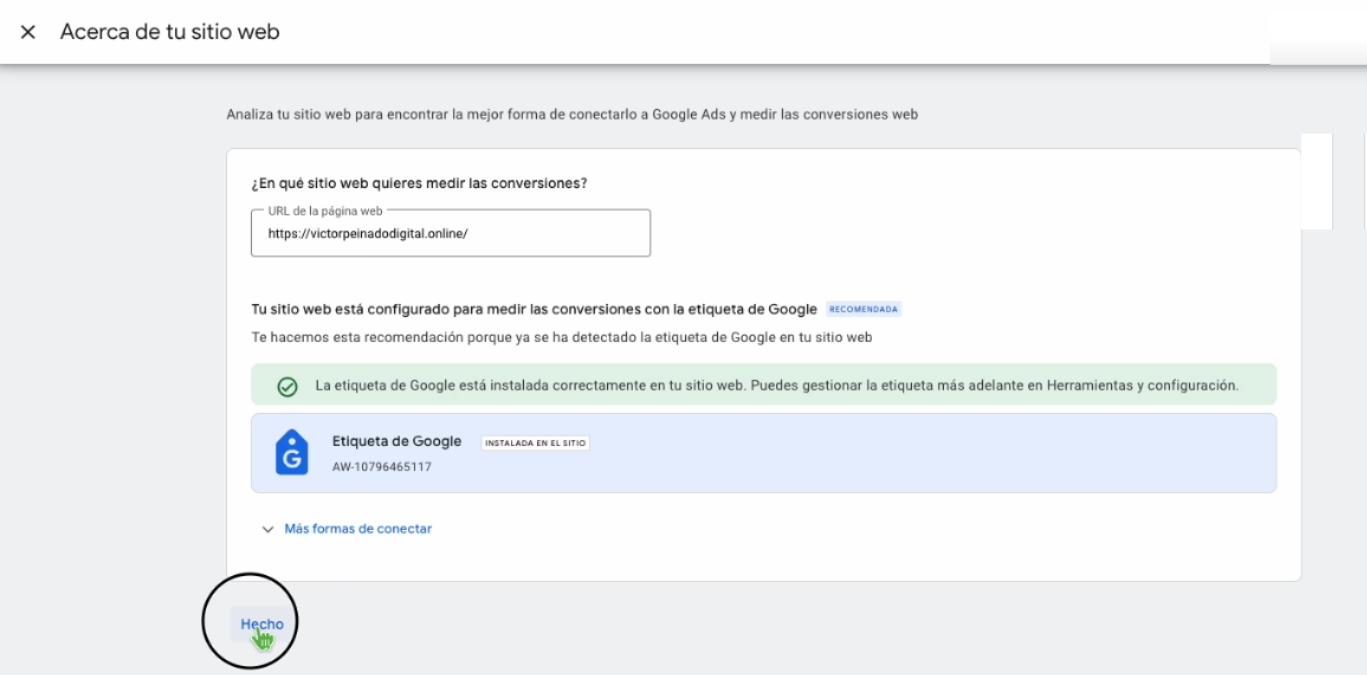Viewport: 1367px width, 675px height.
Task: Click the Te hacemos esta recomendación text
Action: tap(561, 337)
